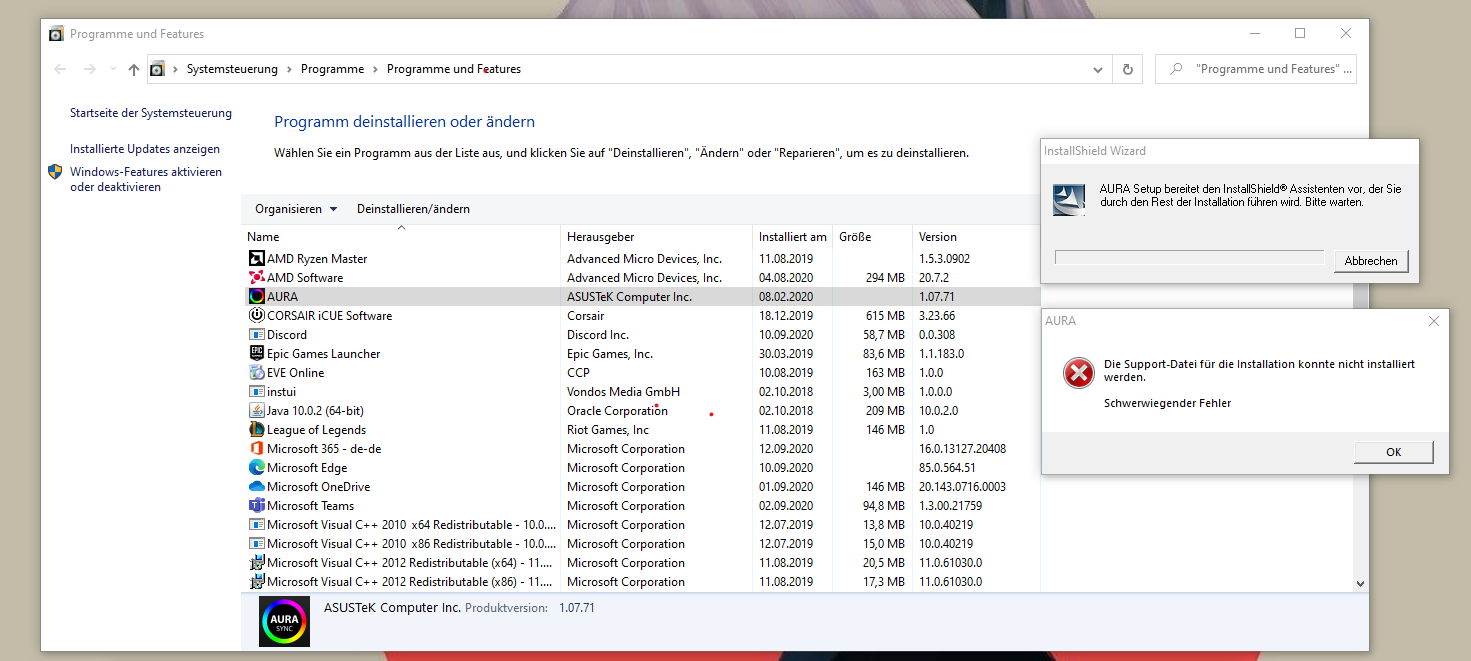Image resolution: width=1471 pixels, height=661 pixels.
Task: Click the League of Legends icon
Action: [x=256, y=430]
